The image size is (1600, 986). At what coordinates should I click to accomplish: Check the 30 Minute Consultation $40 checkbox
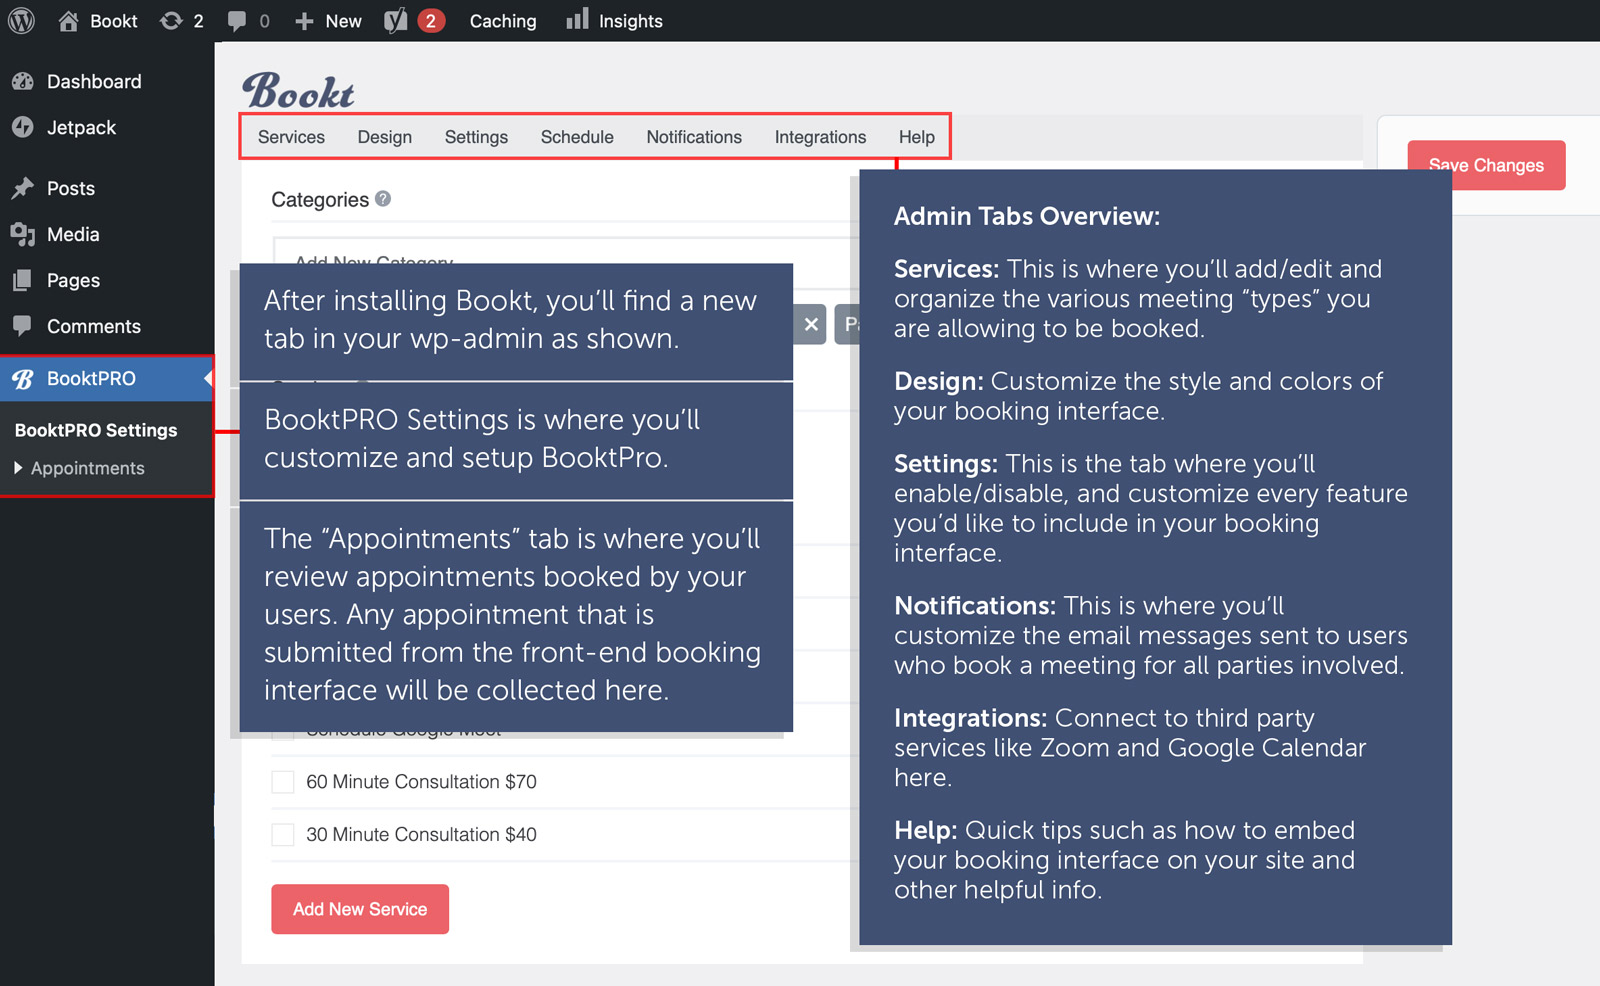(283, 835)
